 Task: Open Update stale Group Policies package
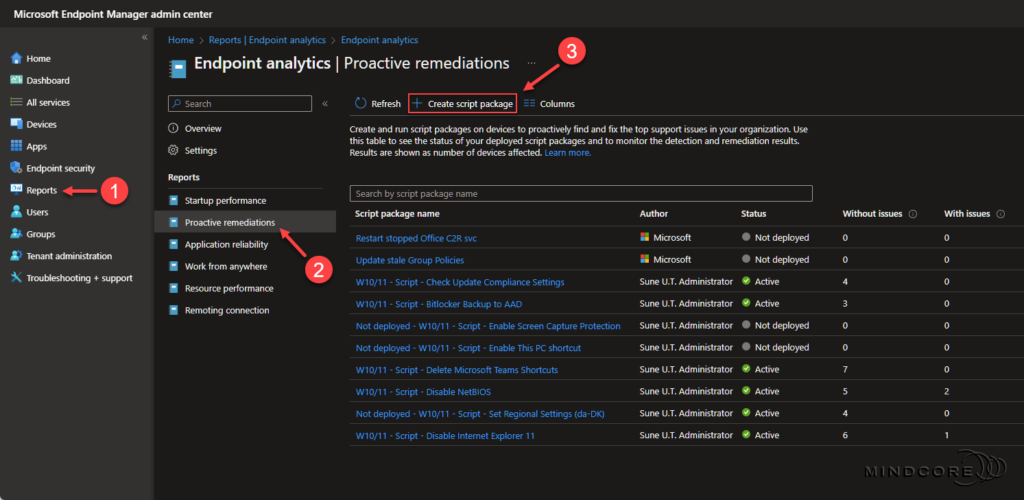[410, 260]
